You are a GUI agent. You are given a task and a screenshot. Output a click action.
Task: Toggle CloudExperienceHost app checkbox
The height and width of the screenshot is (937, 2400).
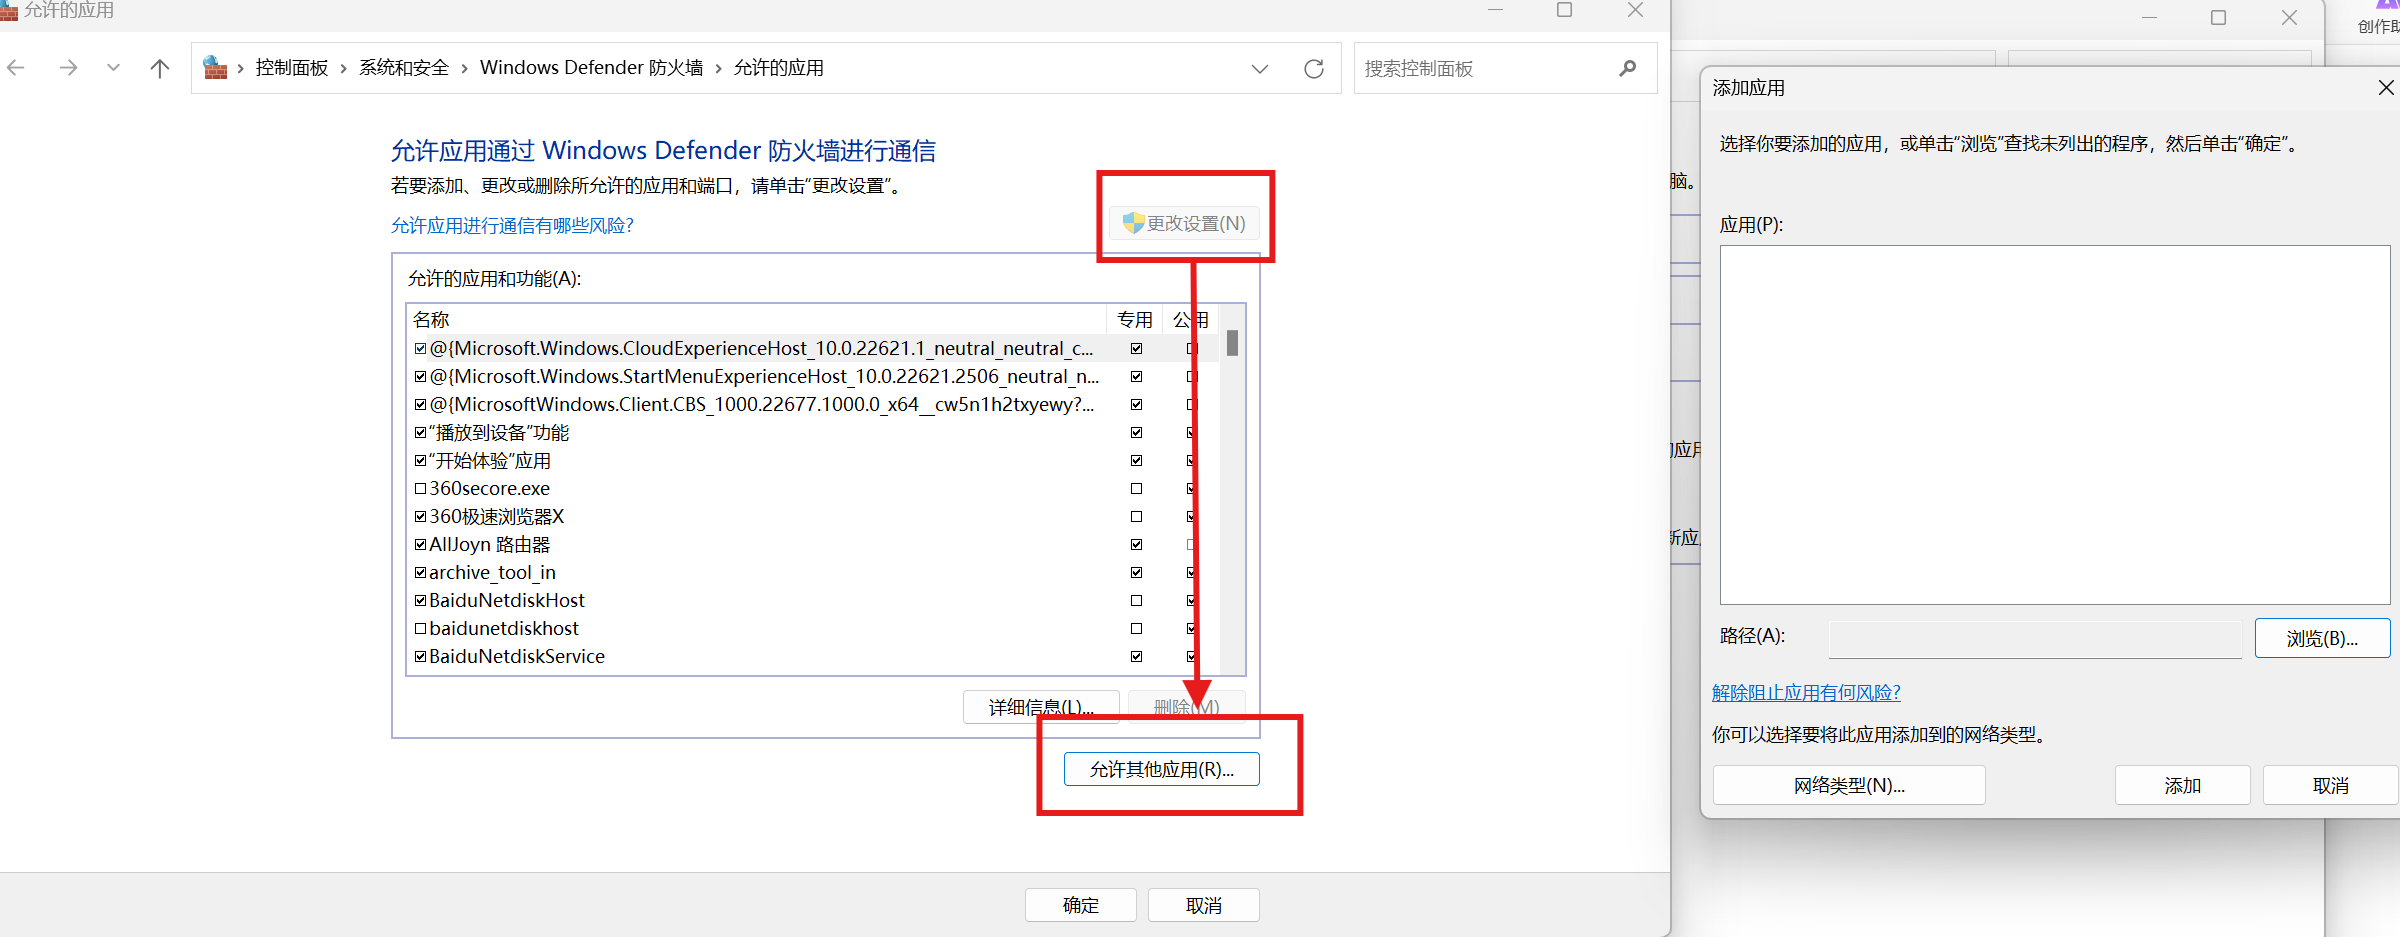coord(421,349)
